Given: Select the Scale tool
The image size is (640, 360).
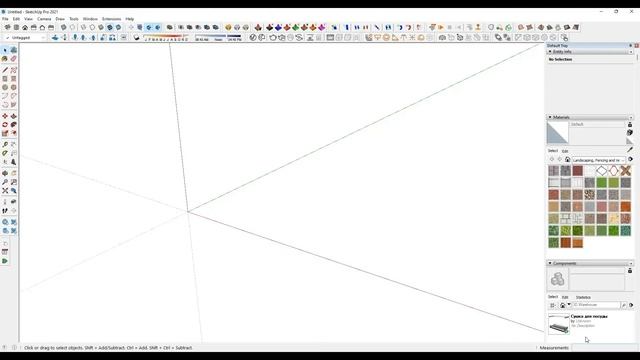Looking at the screenshot, I should click(5, 133).
